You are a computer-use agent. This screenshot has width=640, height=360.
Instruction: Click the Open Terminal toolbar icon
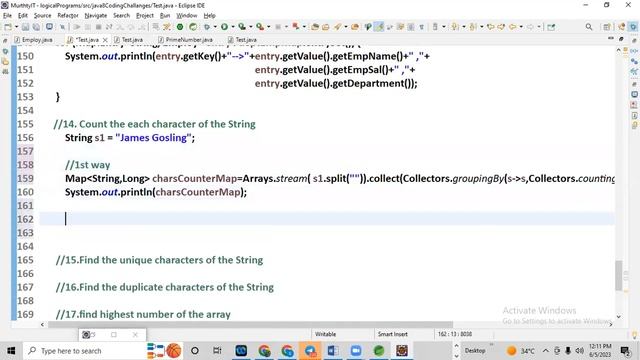[x=49, y=27]
